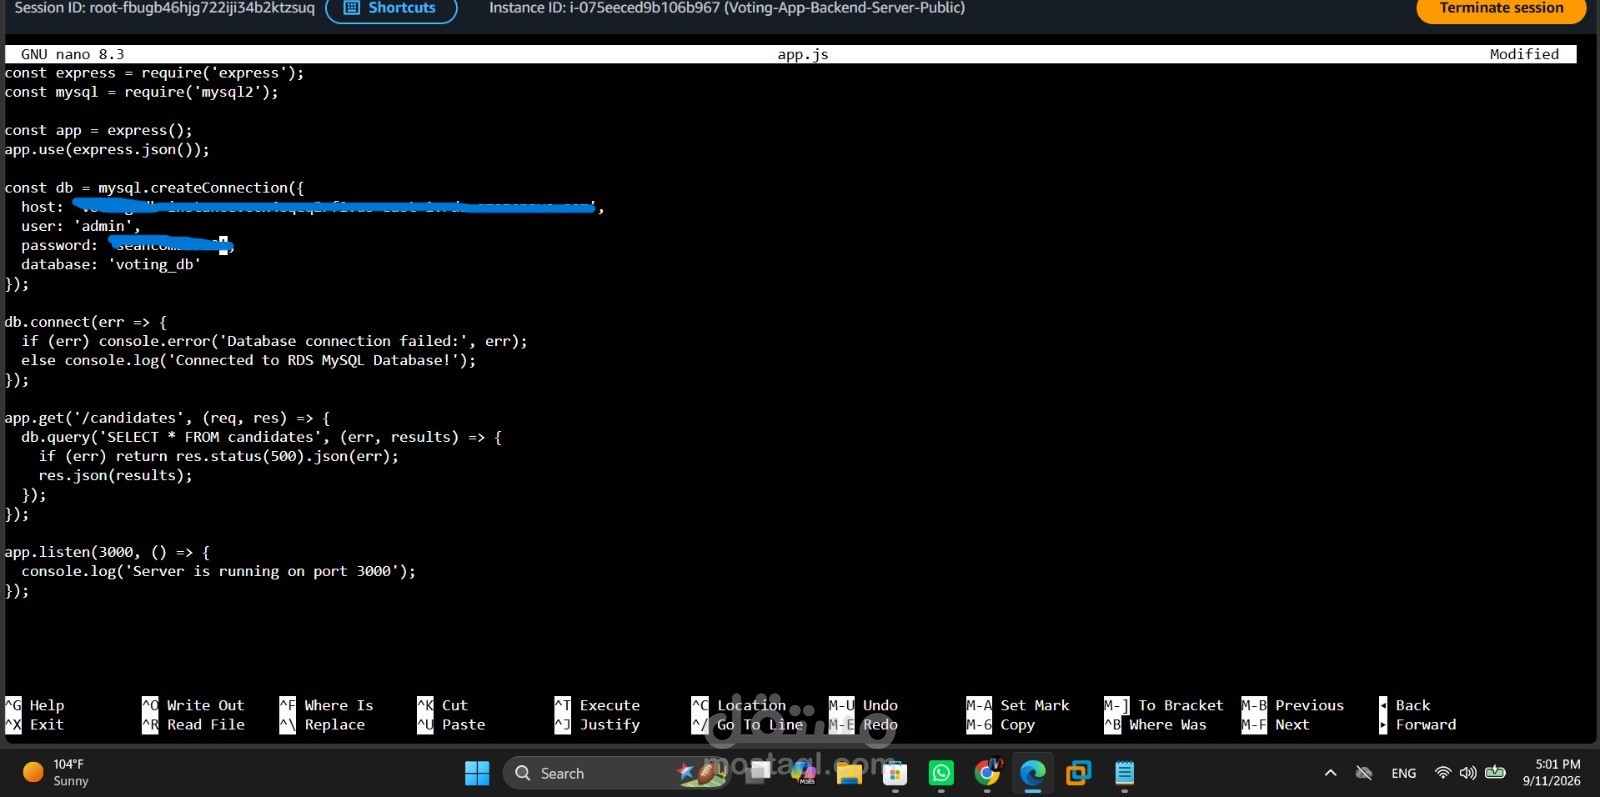Click the crossed-out cloud tray icon
Viewport: 1600px width, 797px height.
click(x=1364, y=773)
